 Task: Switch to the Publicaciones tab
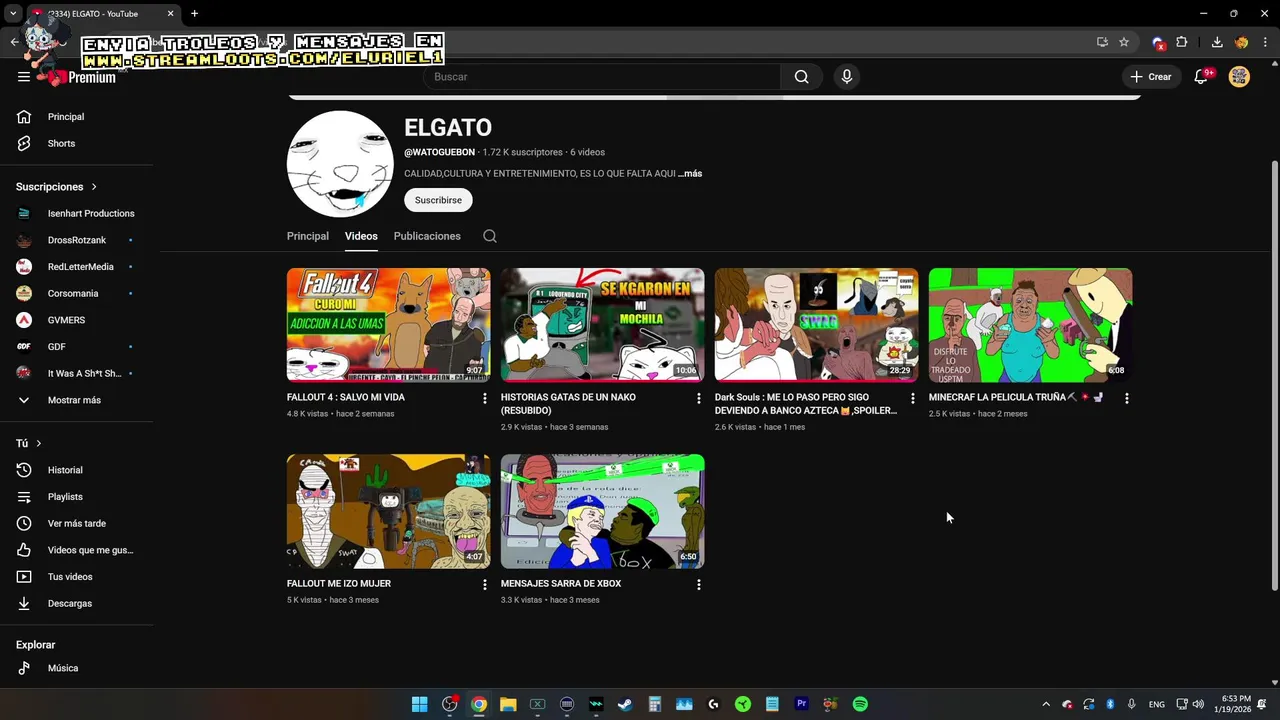pos(427,236)
